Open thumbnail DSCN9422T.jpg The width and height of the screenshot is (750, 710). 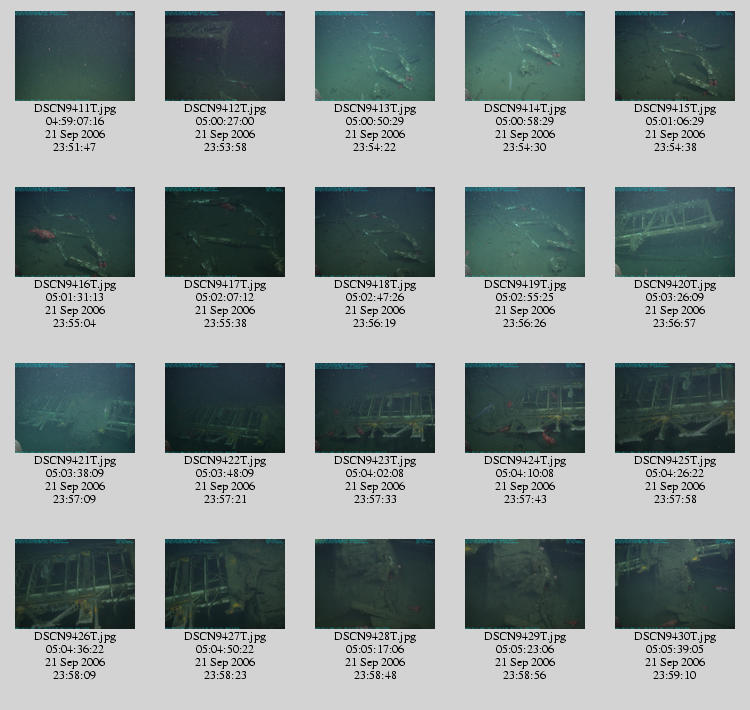pos(225,408)
